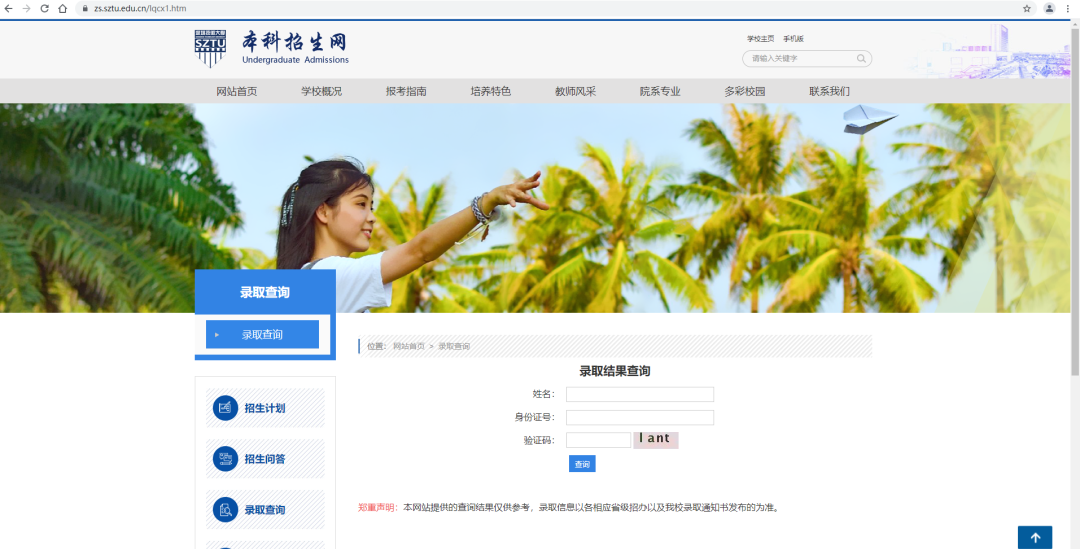Focus the 姓名 input field

click(x=640, y=394)
